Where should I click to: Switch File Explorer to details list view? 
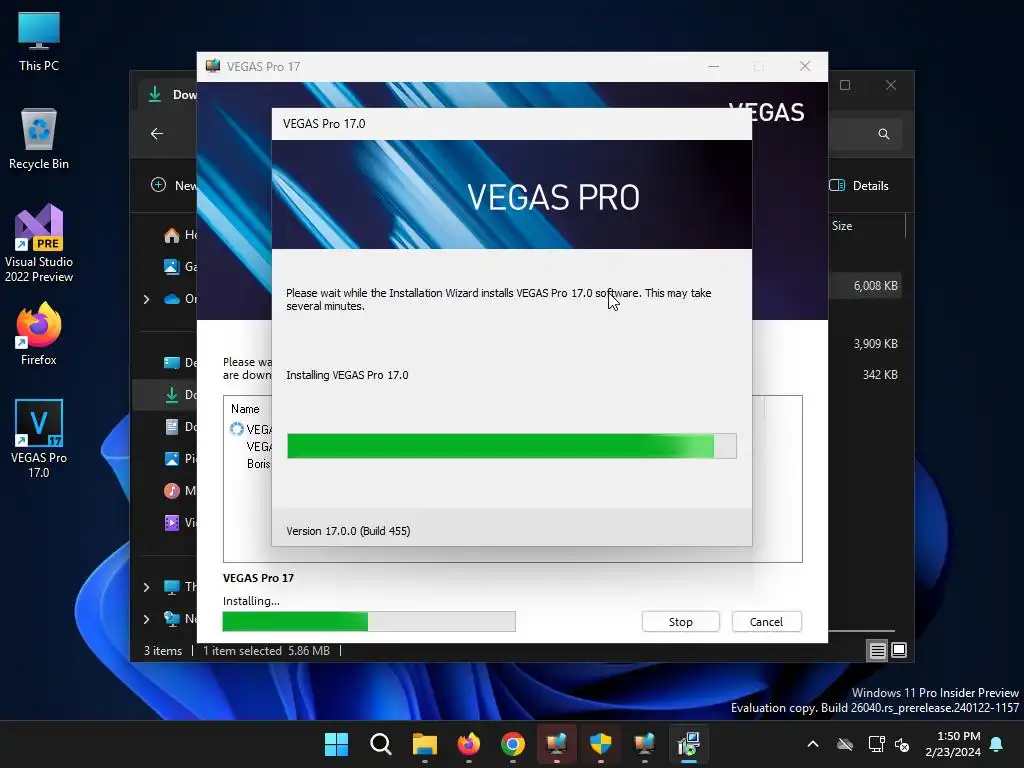click(877, 650)
